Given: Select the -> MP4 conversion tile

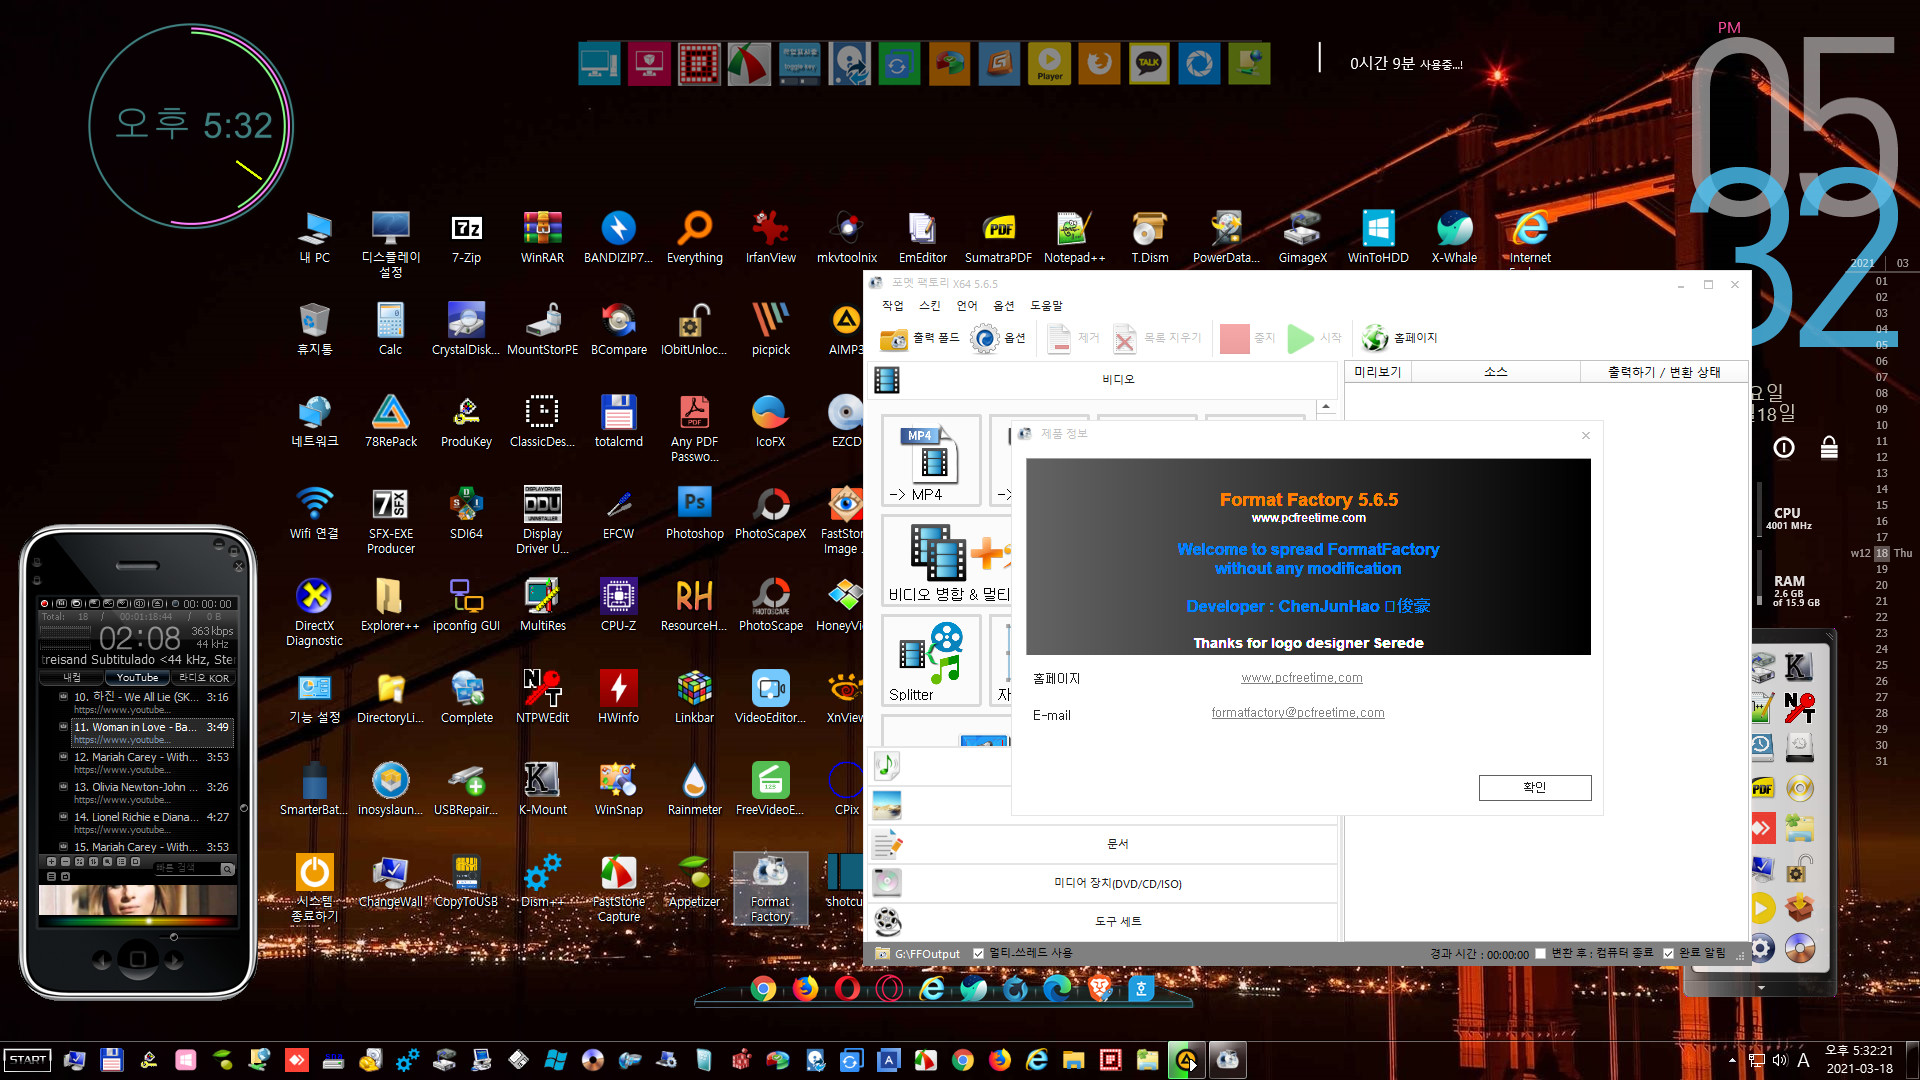Looking at the screenshot, I should 931,461.
